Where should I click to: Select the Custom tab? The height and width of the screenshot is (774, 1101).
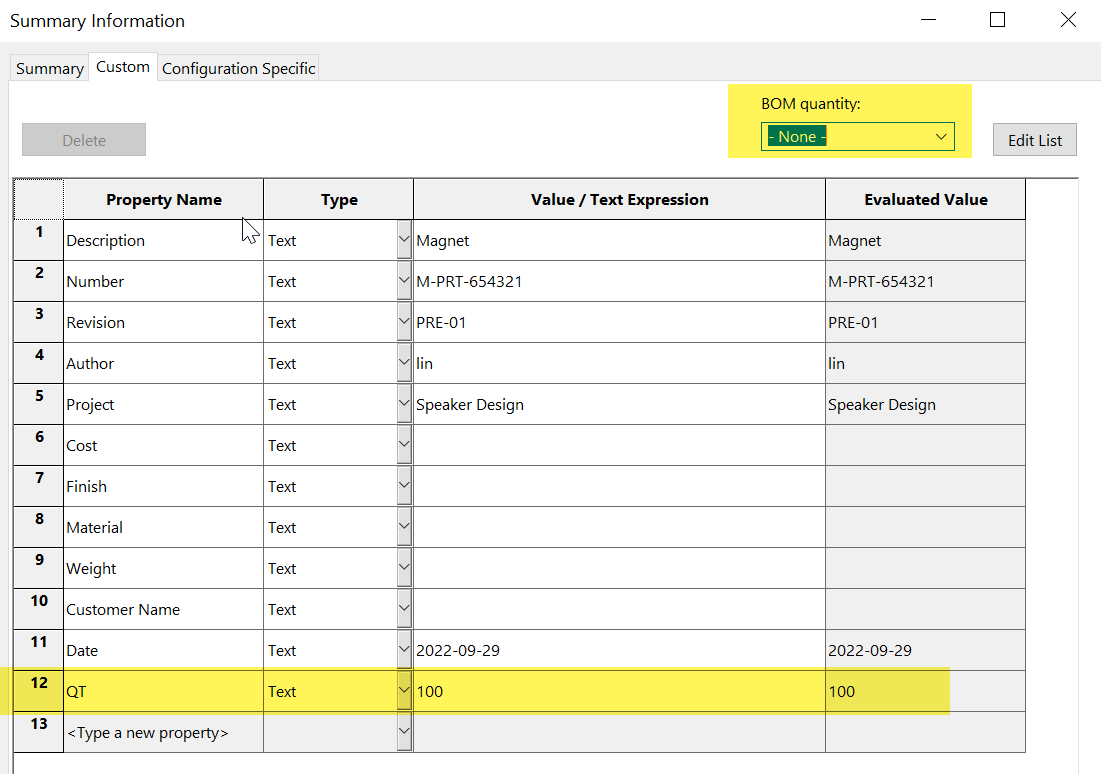[x=122, y=66]
